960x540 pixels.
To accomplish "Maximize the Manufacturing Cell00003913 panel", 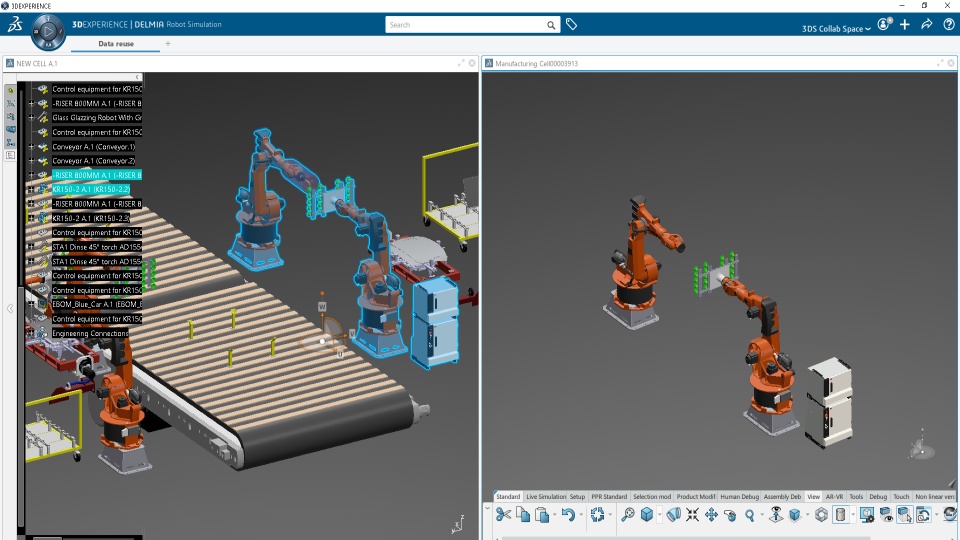I will pyautogui.click(x=940, y=63).
